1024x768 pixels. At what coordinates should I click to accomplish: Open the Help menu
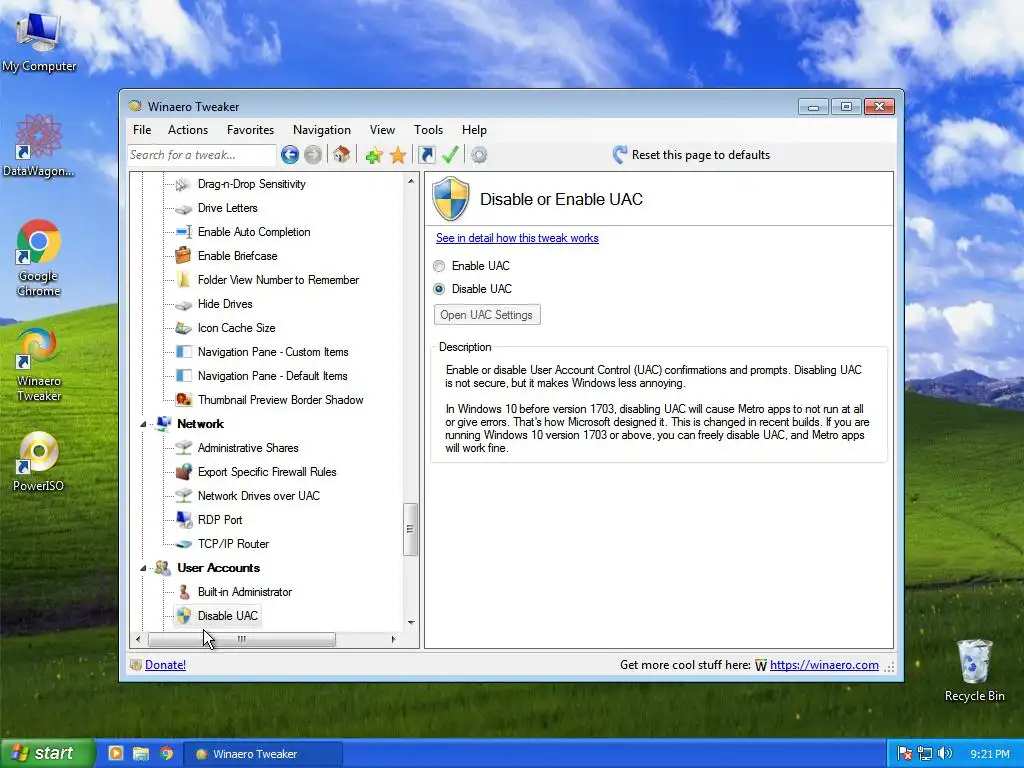point(474,130)
